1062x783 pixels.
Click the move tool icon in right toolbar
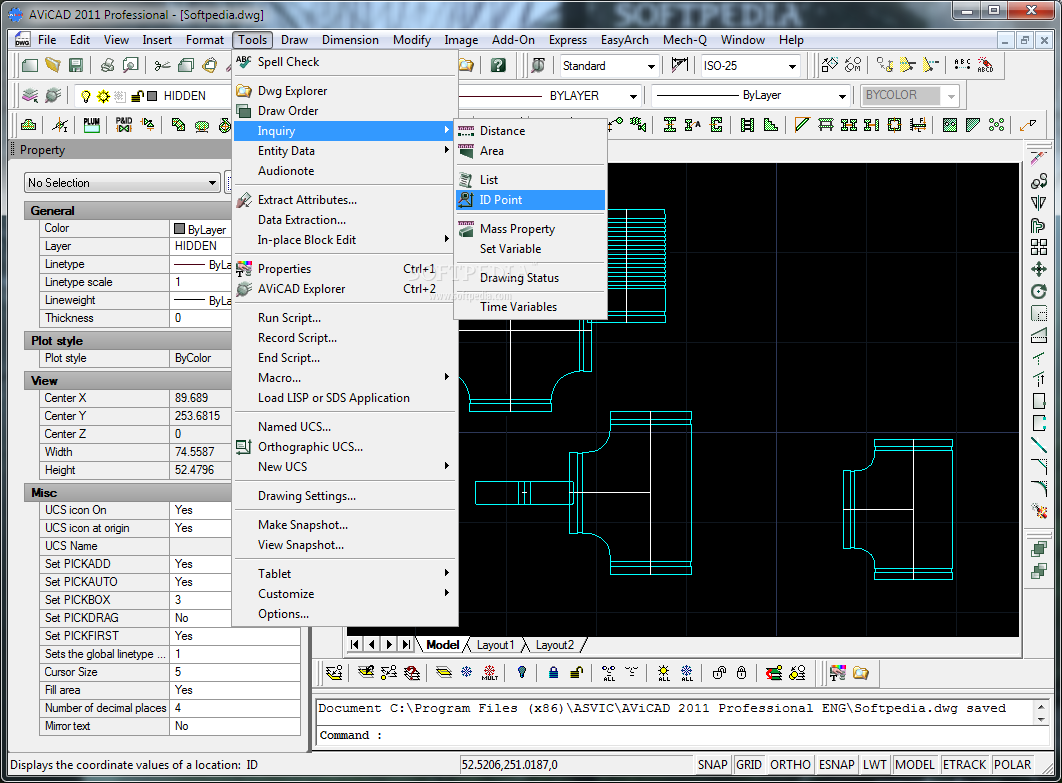tap(1038, 270)
